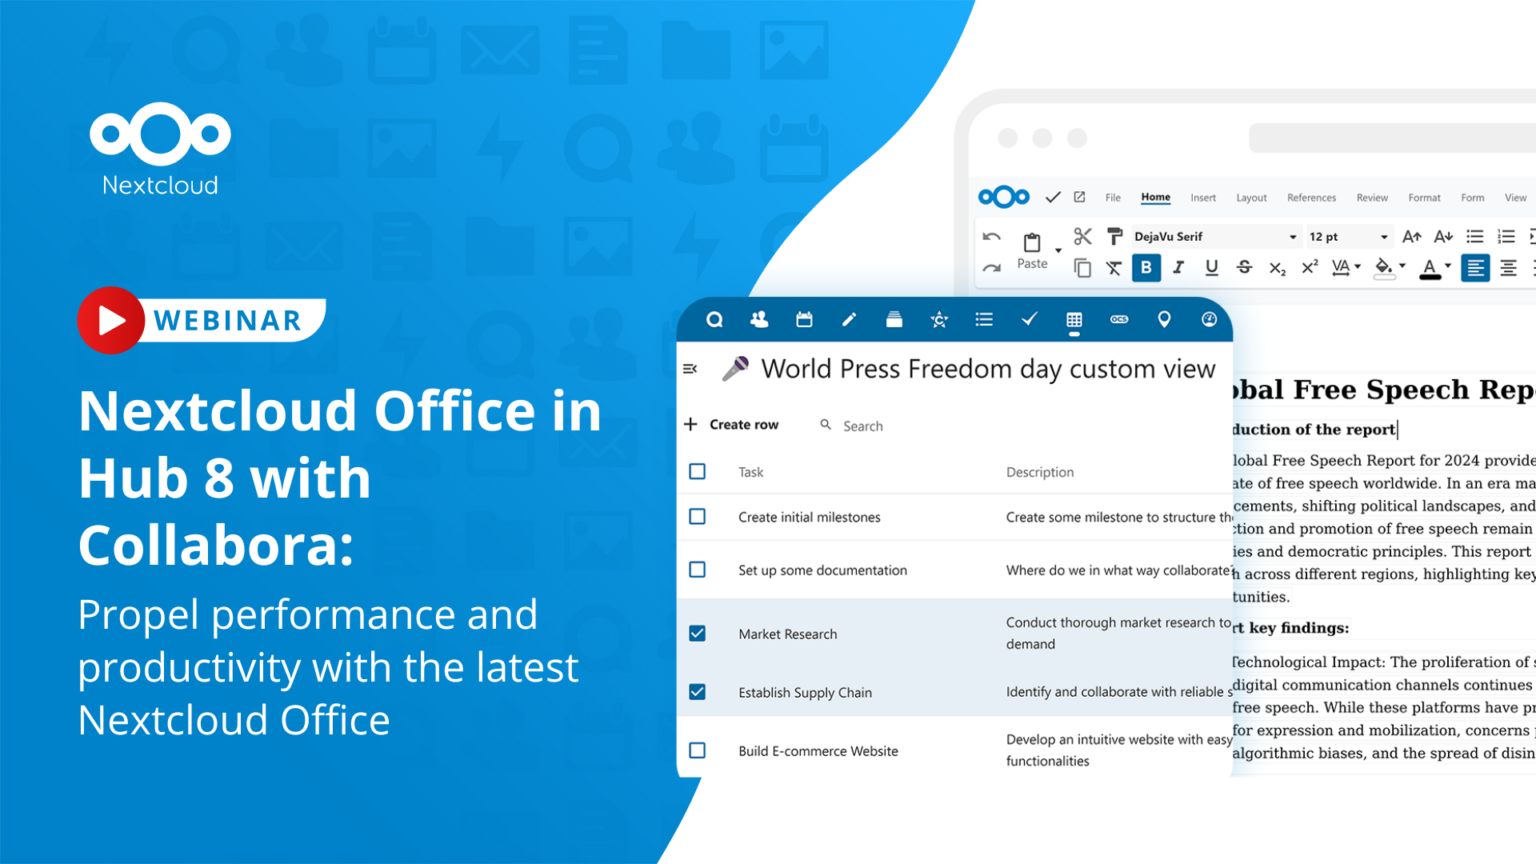Cut selection with the scissors icon
The image size is (1536, 864).
(x=1082, y=236)
